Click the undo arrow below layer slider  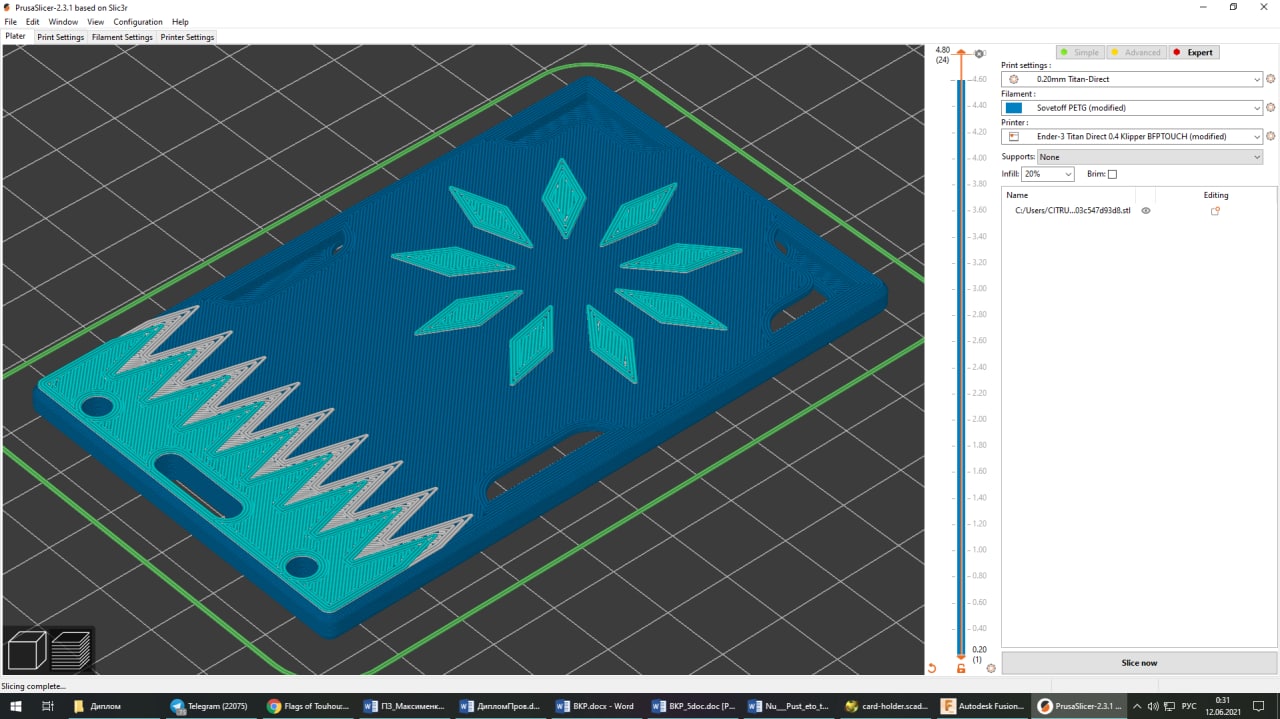932,668
